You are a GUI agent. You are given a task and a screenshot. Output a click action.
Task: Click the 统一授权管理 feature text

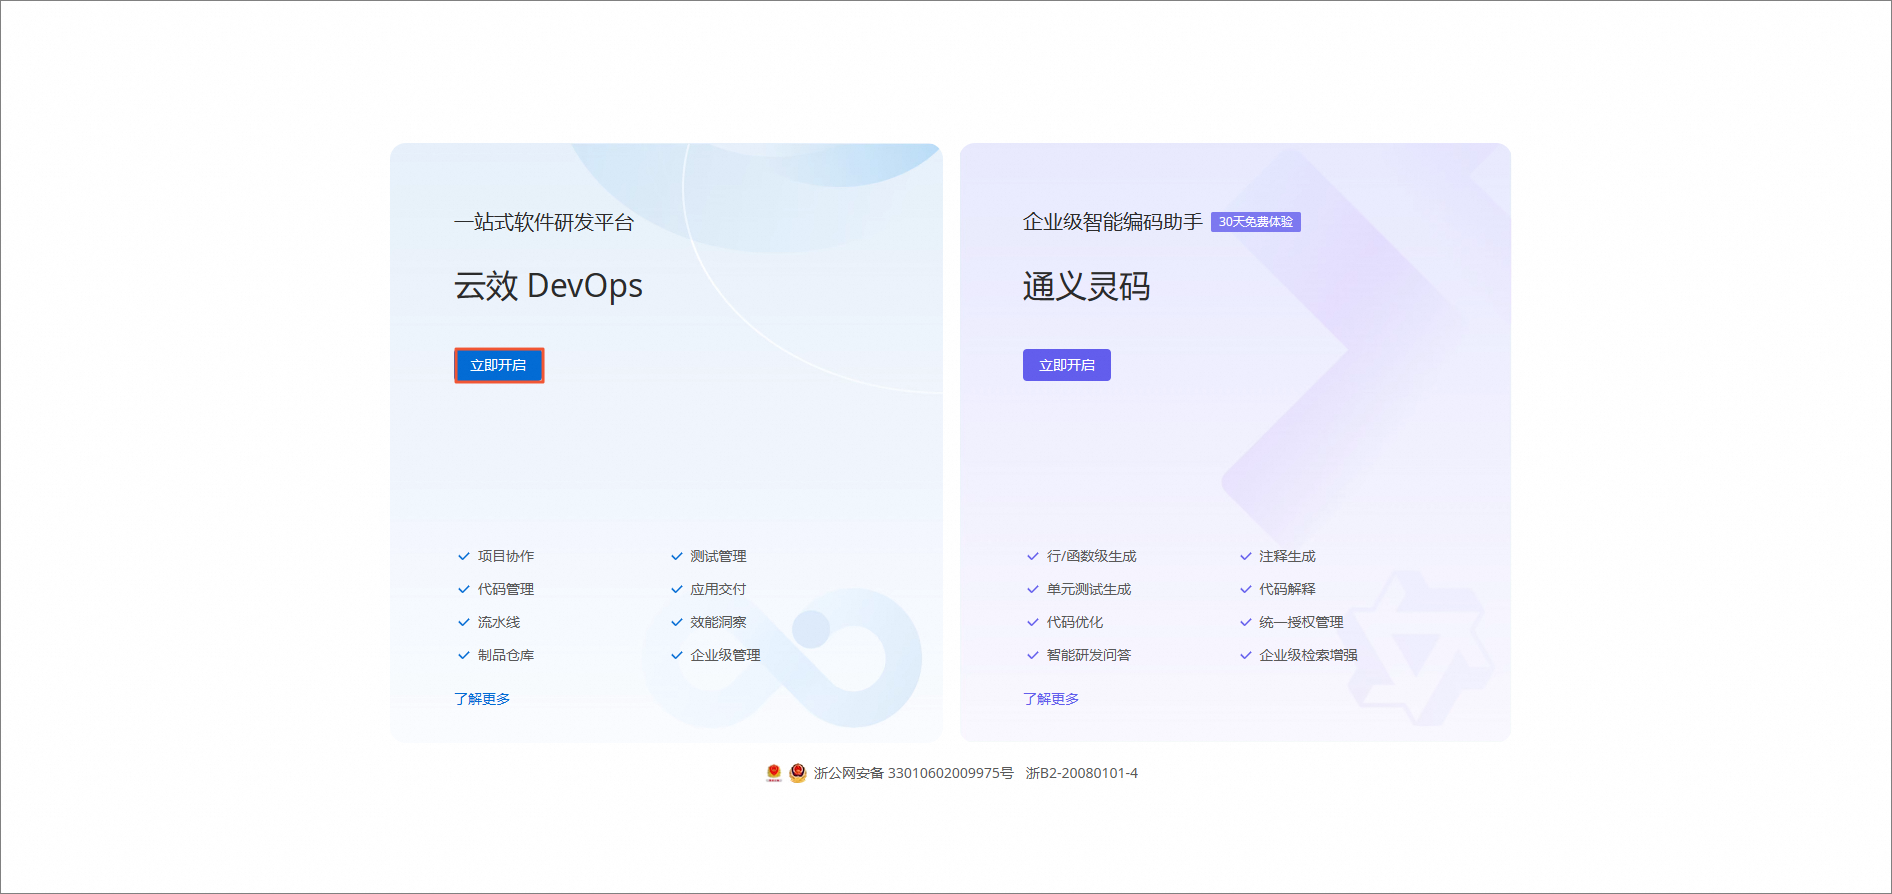[1301, 622]
